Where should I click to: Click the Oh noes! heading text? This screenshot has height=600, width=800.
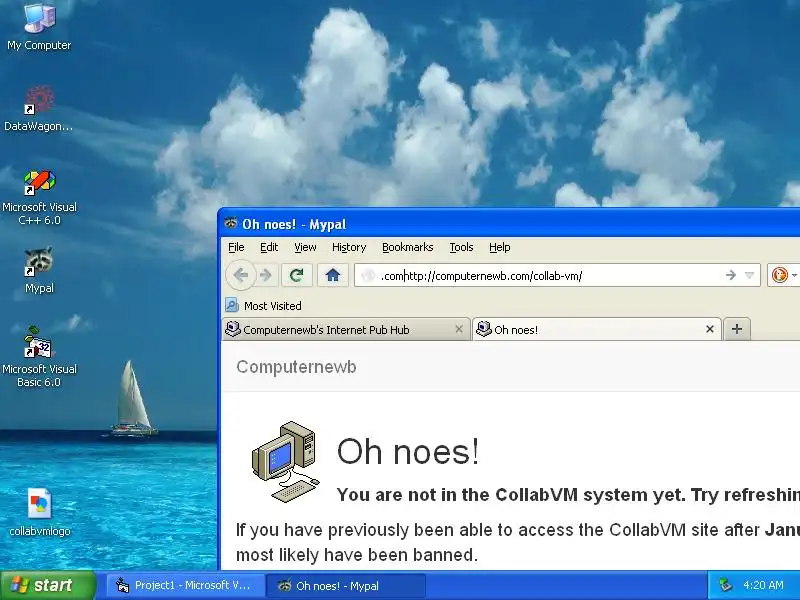pyautogui.click(x=408, y=452)
